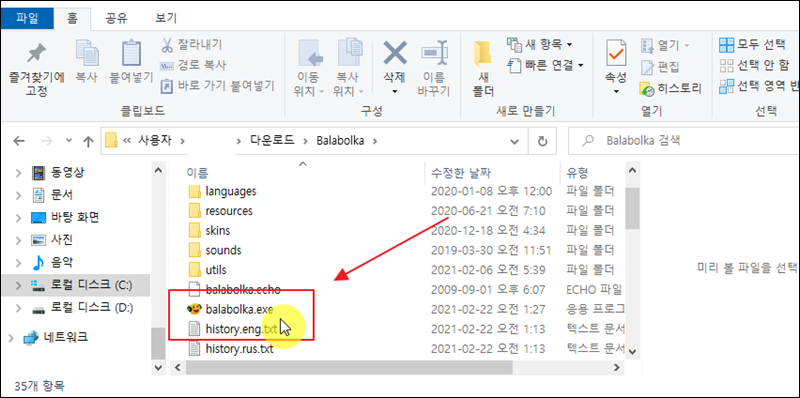The width and height of the screenshot is (800, 398).
Task: Go back with the left arrow
Action: (x=19, y=141)
